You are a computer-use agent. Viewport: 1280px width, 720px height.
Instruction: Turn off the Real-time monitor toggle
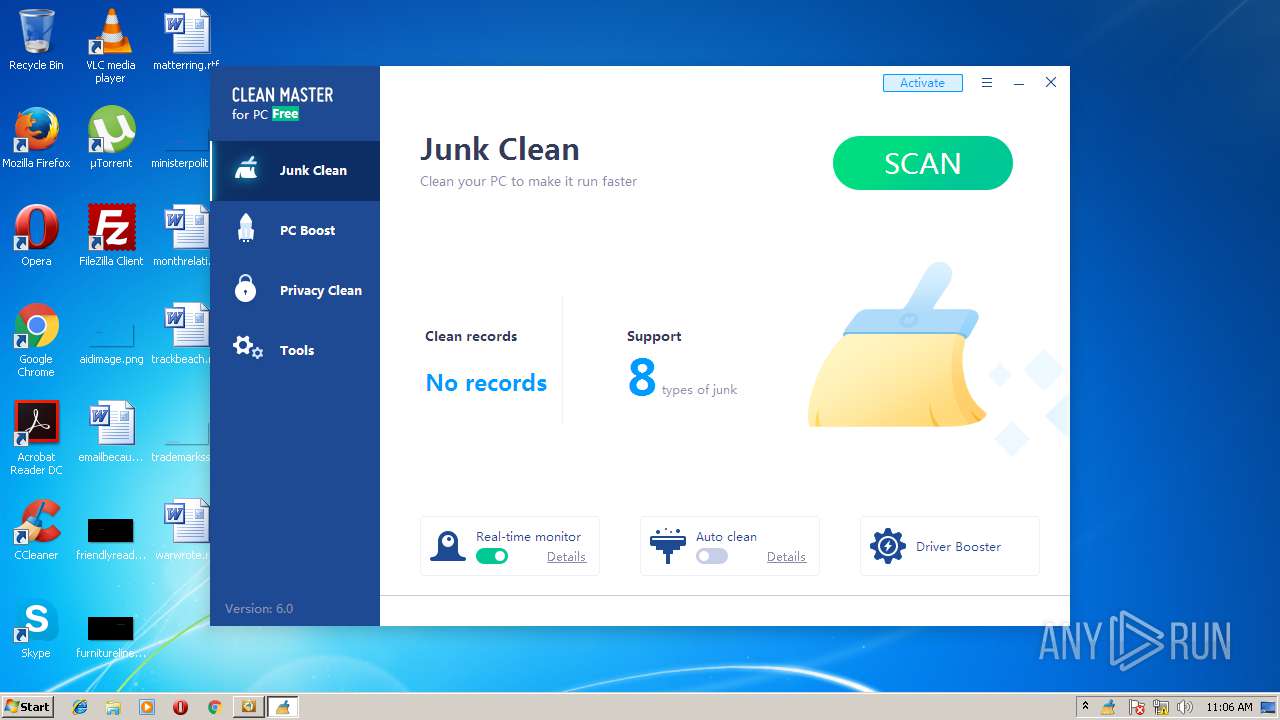[x=492, y=556]
